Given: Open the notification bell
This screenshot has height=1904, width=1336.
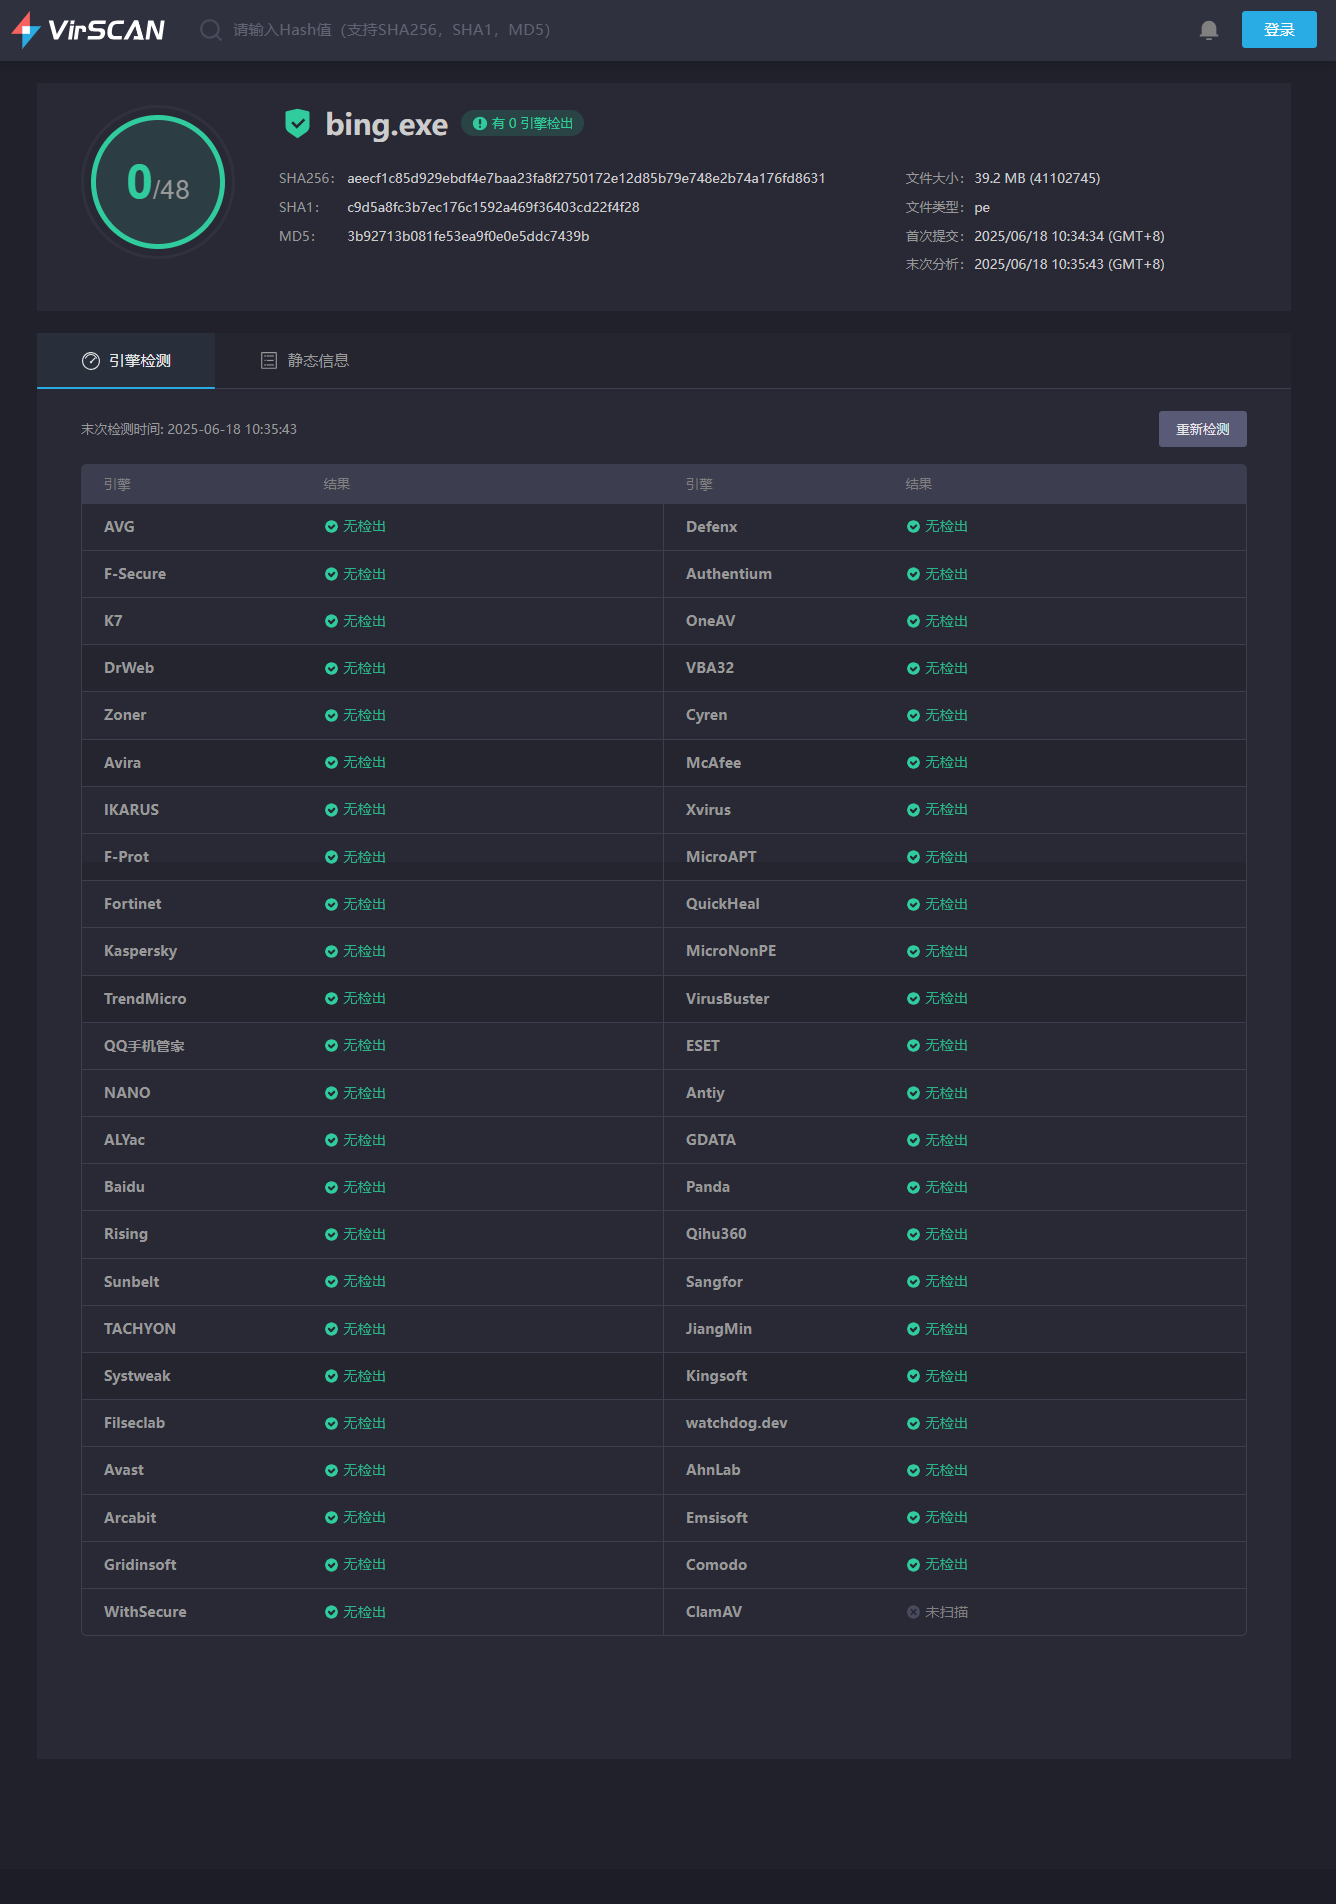Looking at the screenshot, I should click(1209, 30).
